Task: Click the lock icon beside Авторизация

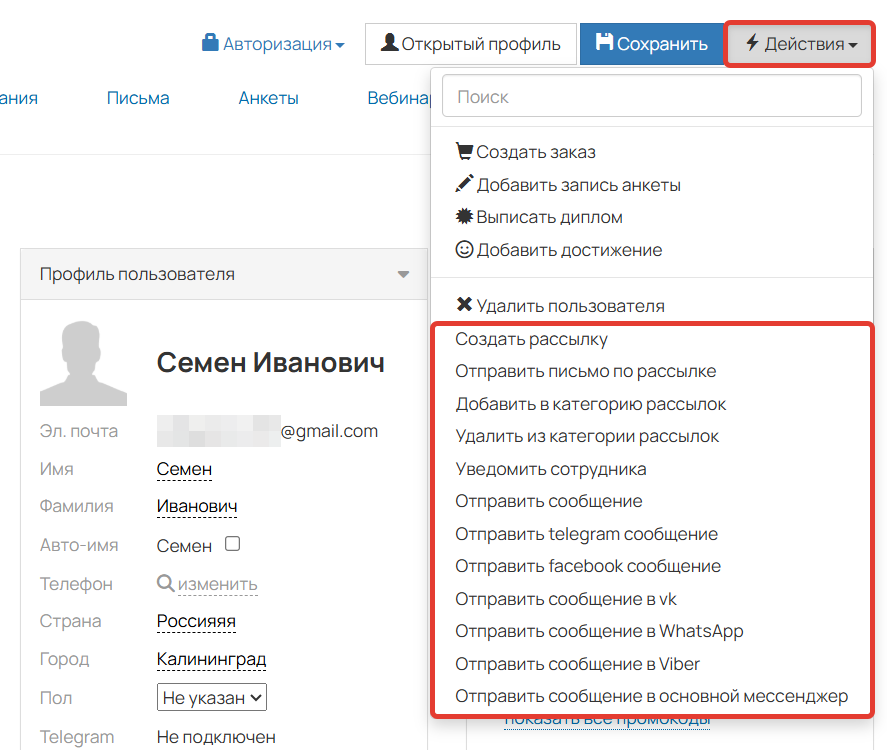Action: click(x=209, y=43)
